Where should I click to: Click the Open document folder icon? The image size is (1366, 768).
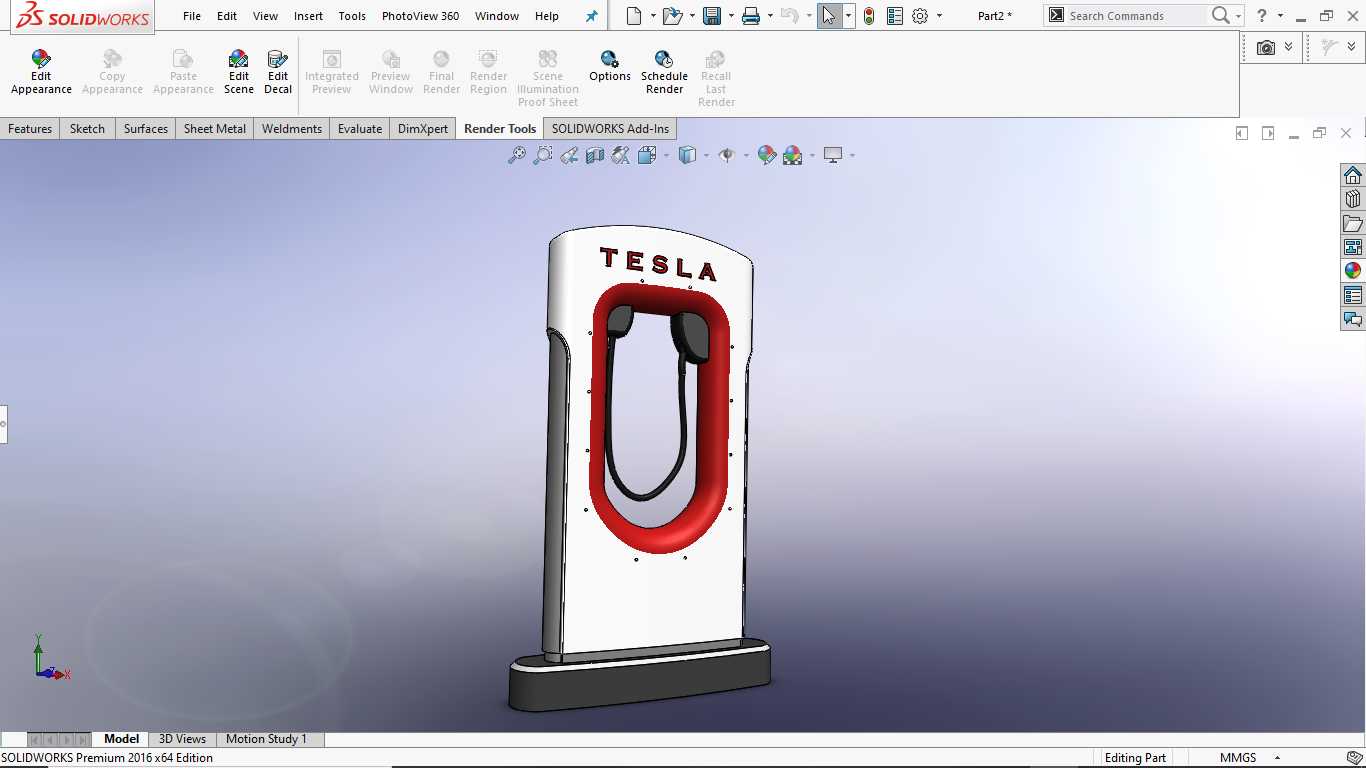point(673,16)
